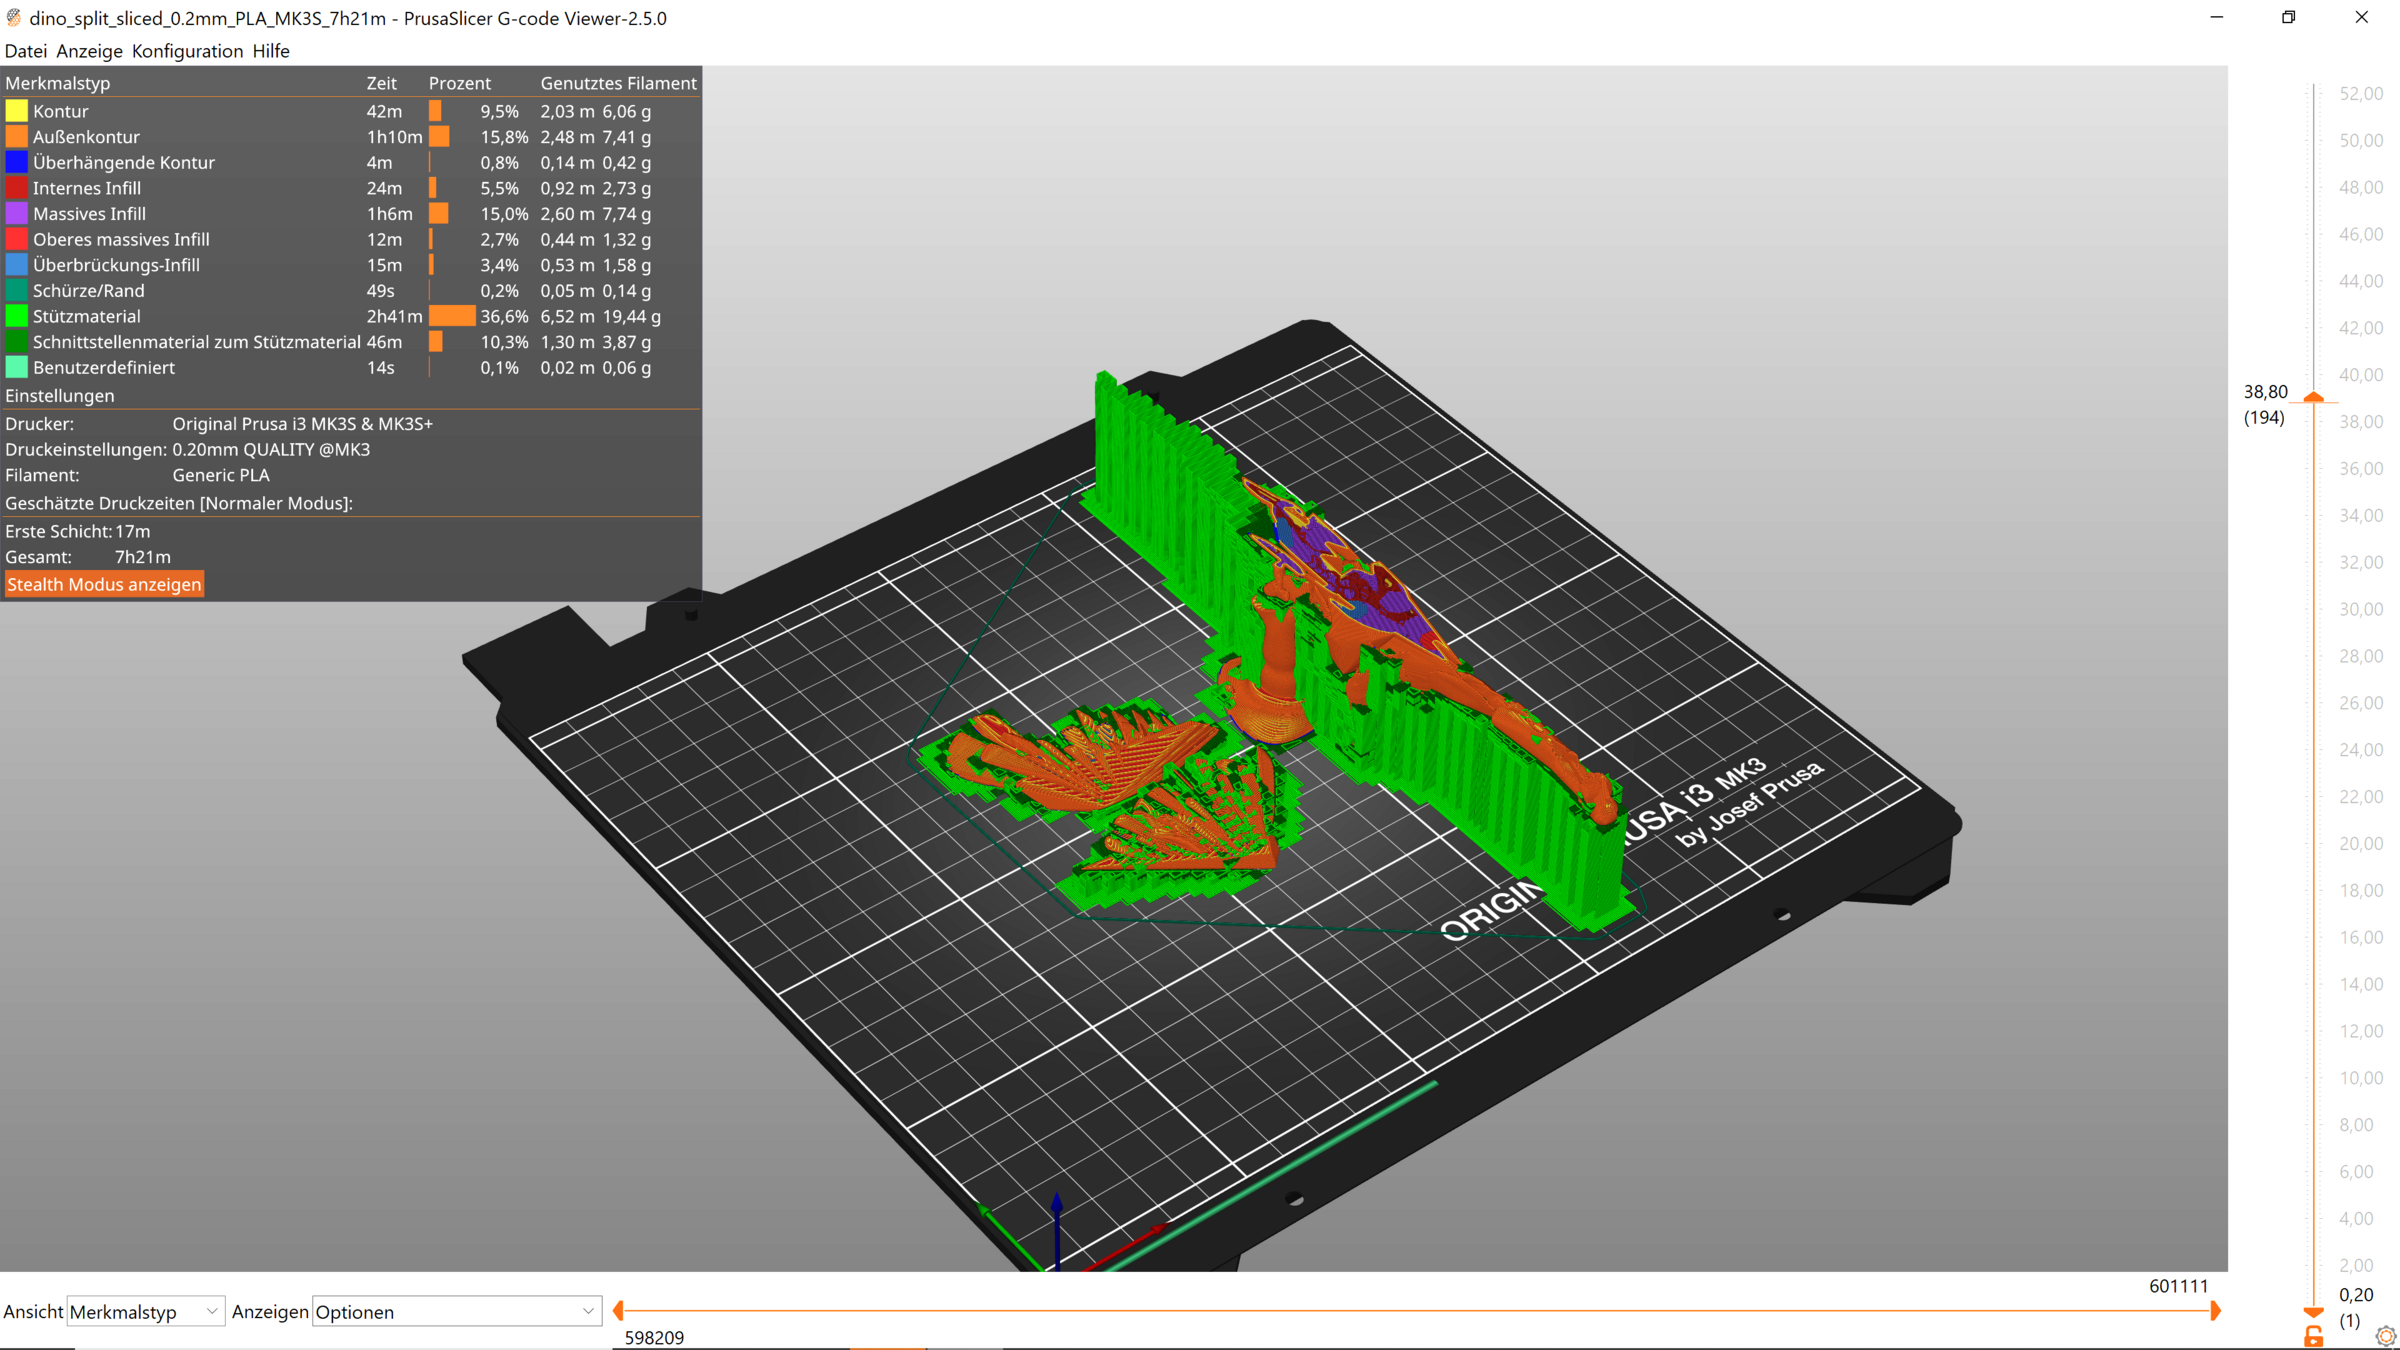This screenshot has height=1350, width=2400.
Task: Click the 598209 move start label
Action: (x=654, y=1338)
